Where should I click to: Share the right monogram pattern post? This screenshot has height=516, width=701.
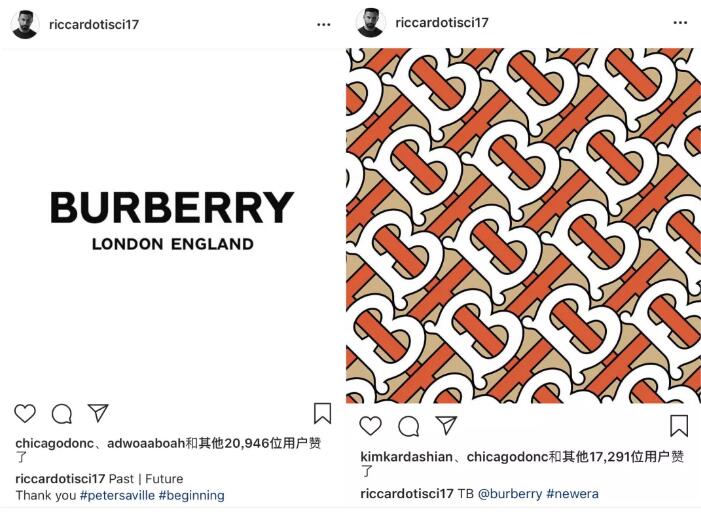(446, 425)
